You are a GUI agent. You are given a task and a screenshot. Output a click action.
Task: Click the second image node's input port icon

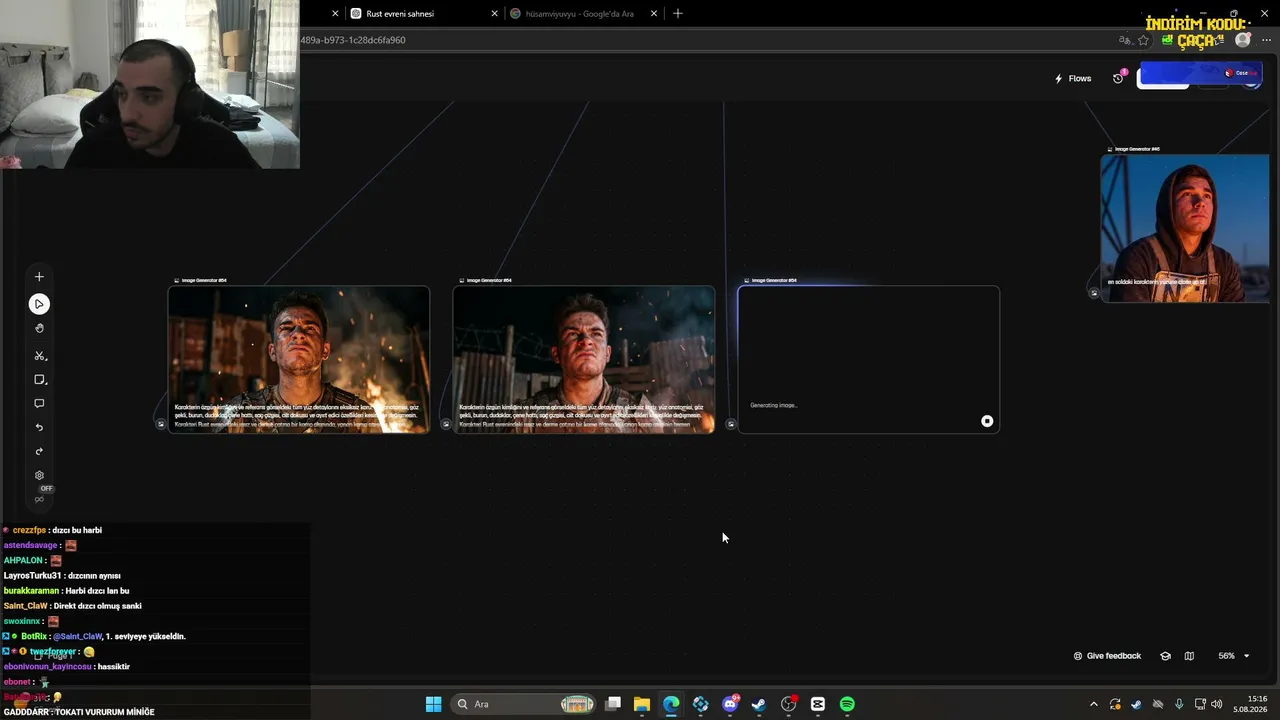pos(446,424)
